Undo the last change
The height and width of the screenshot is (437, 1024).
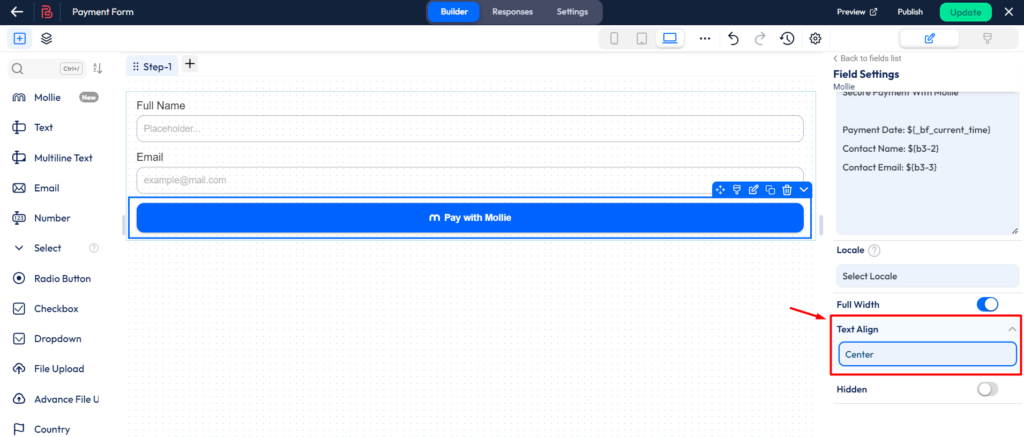tap(733, 39)
